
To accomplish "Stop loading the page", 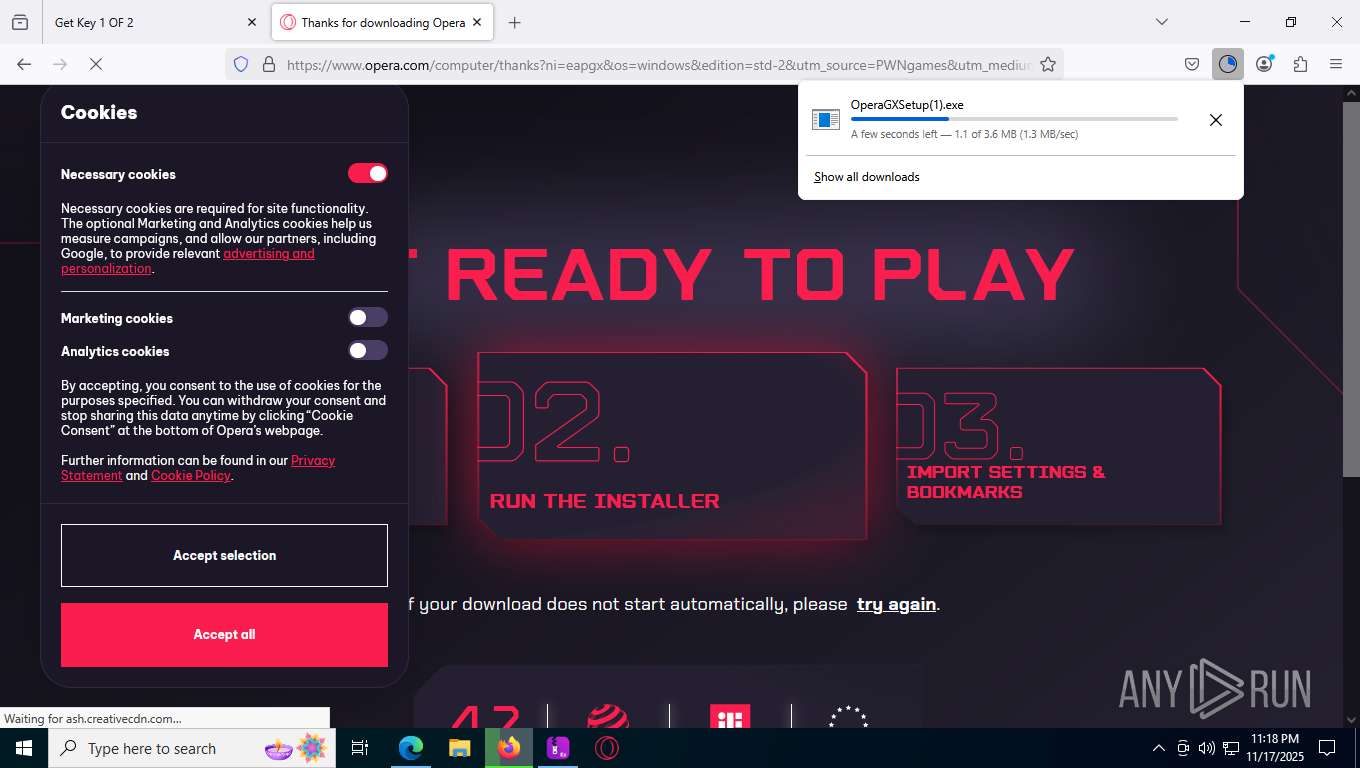I will (x=95, y=64).
